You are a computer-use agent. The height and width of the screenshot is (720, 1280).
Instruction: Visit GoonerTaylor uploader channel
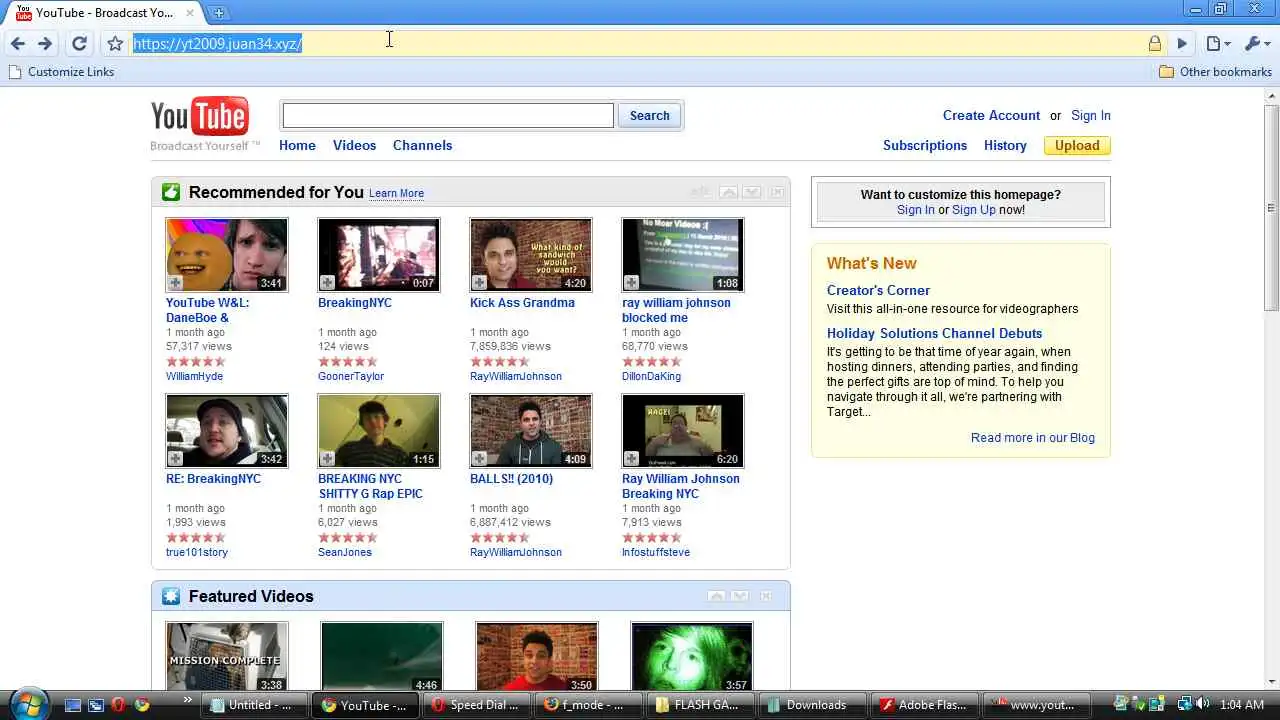click(x=351, y=376)
